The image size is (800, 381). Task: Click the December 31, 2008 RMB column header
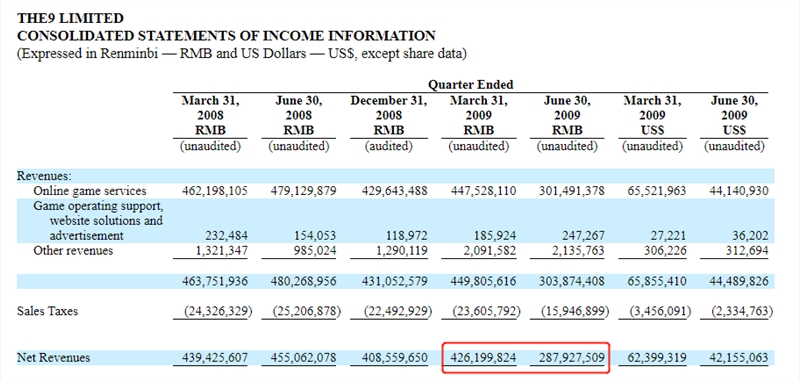click(x=388, y=115)
